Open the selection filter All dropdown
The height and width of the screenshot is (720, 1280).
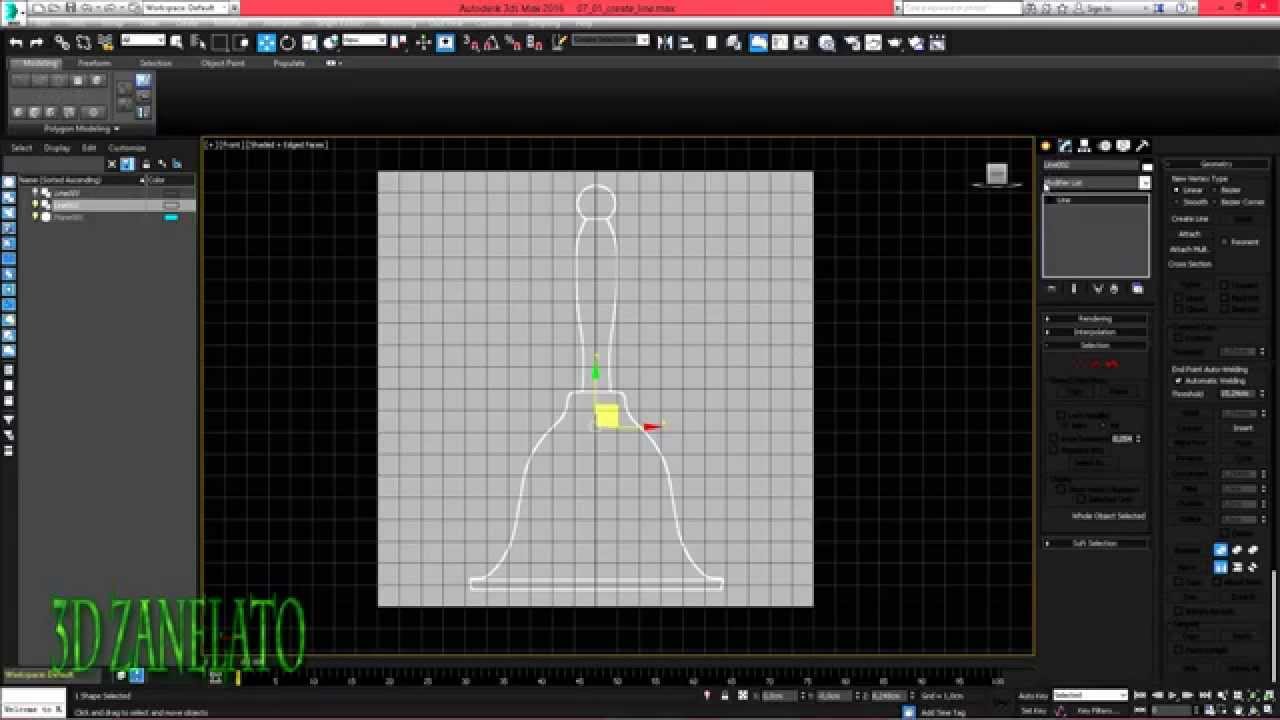(x=143, y=41)
